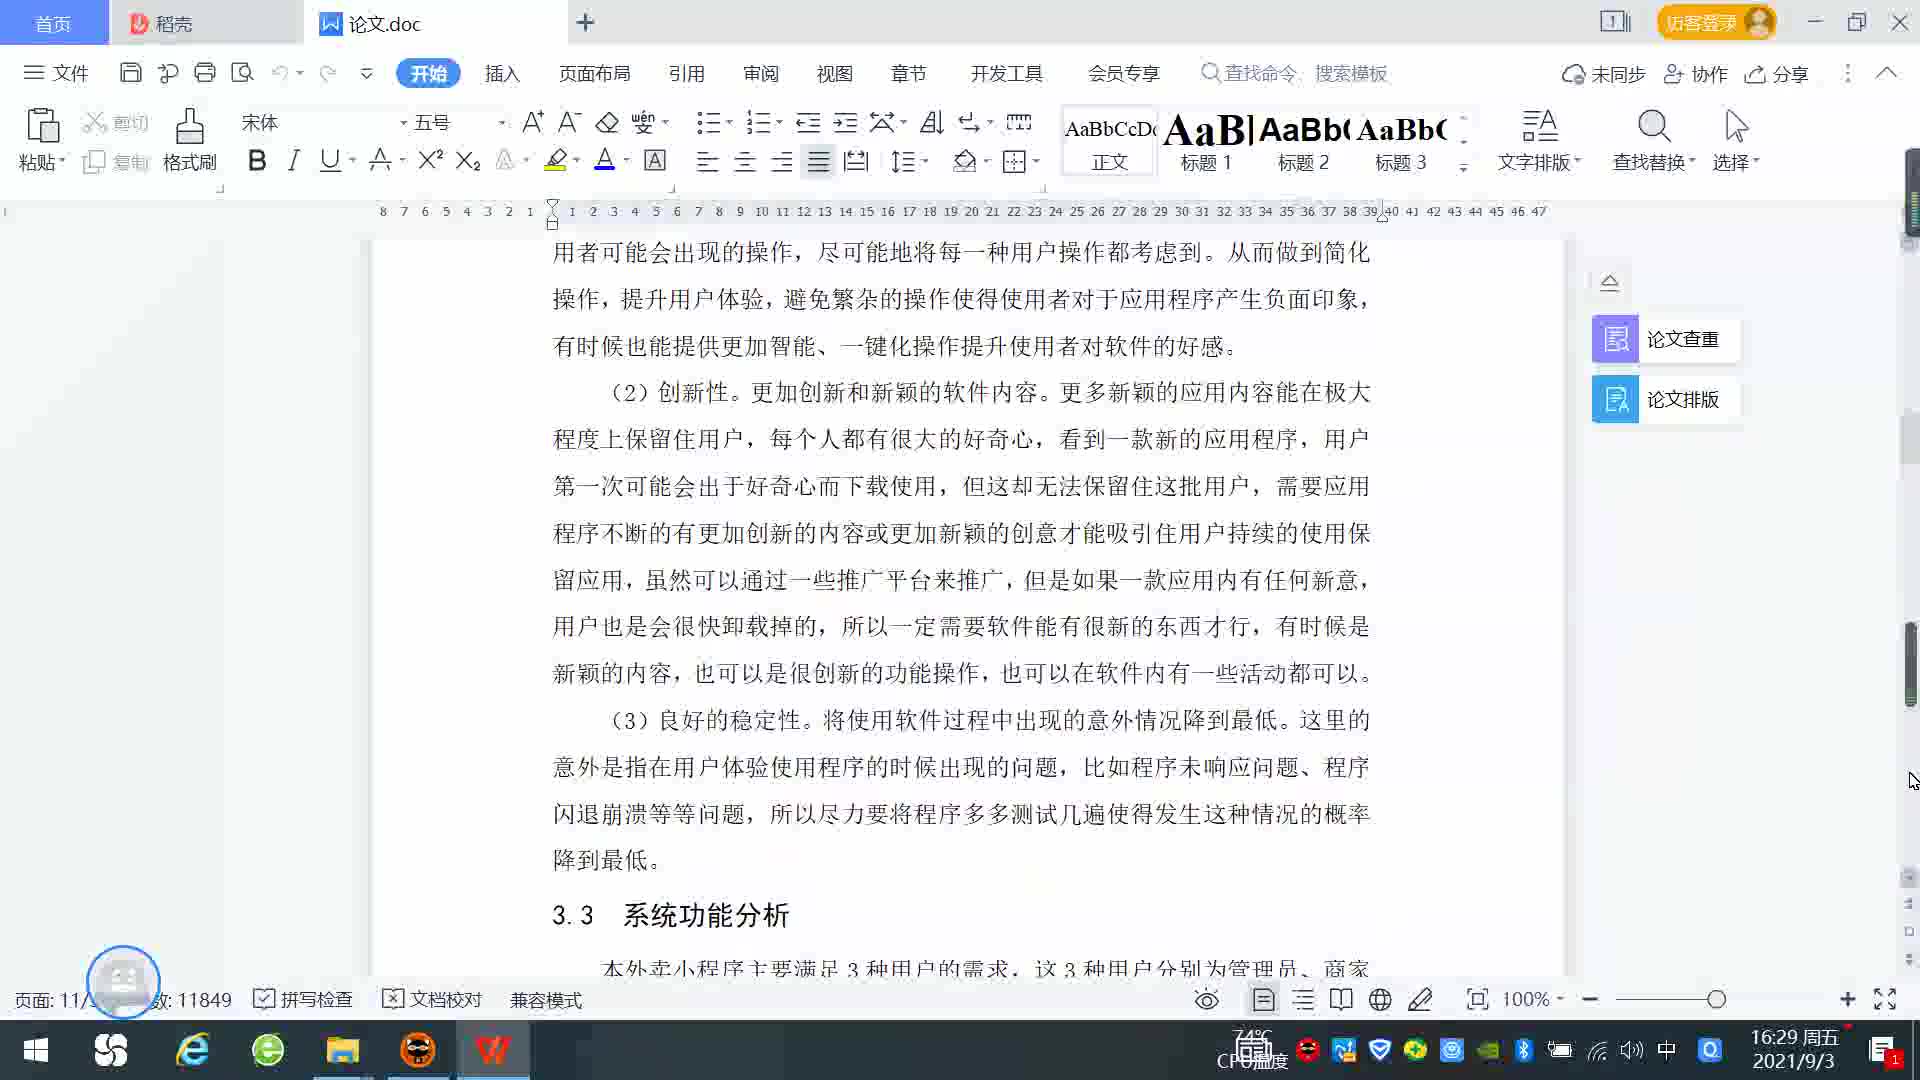Toggle spell check (拼写检查) in status bar
1920x1080 pixels.
coord(303,1000)
